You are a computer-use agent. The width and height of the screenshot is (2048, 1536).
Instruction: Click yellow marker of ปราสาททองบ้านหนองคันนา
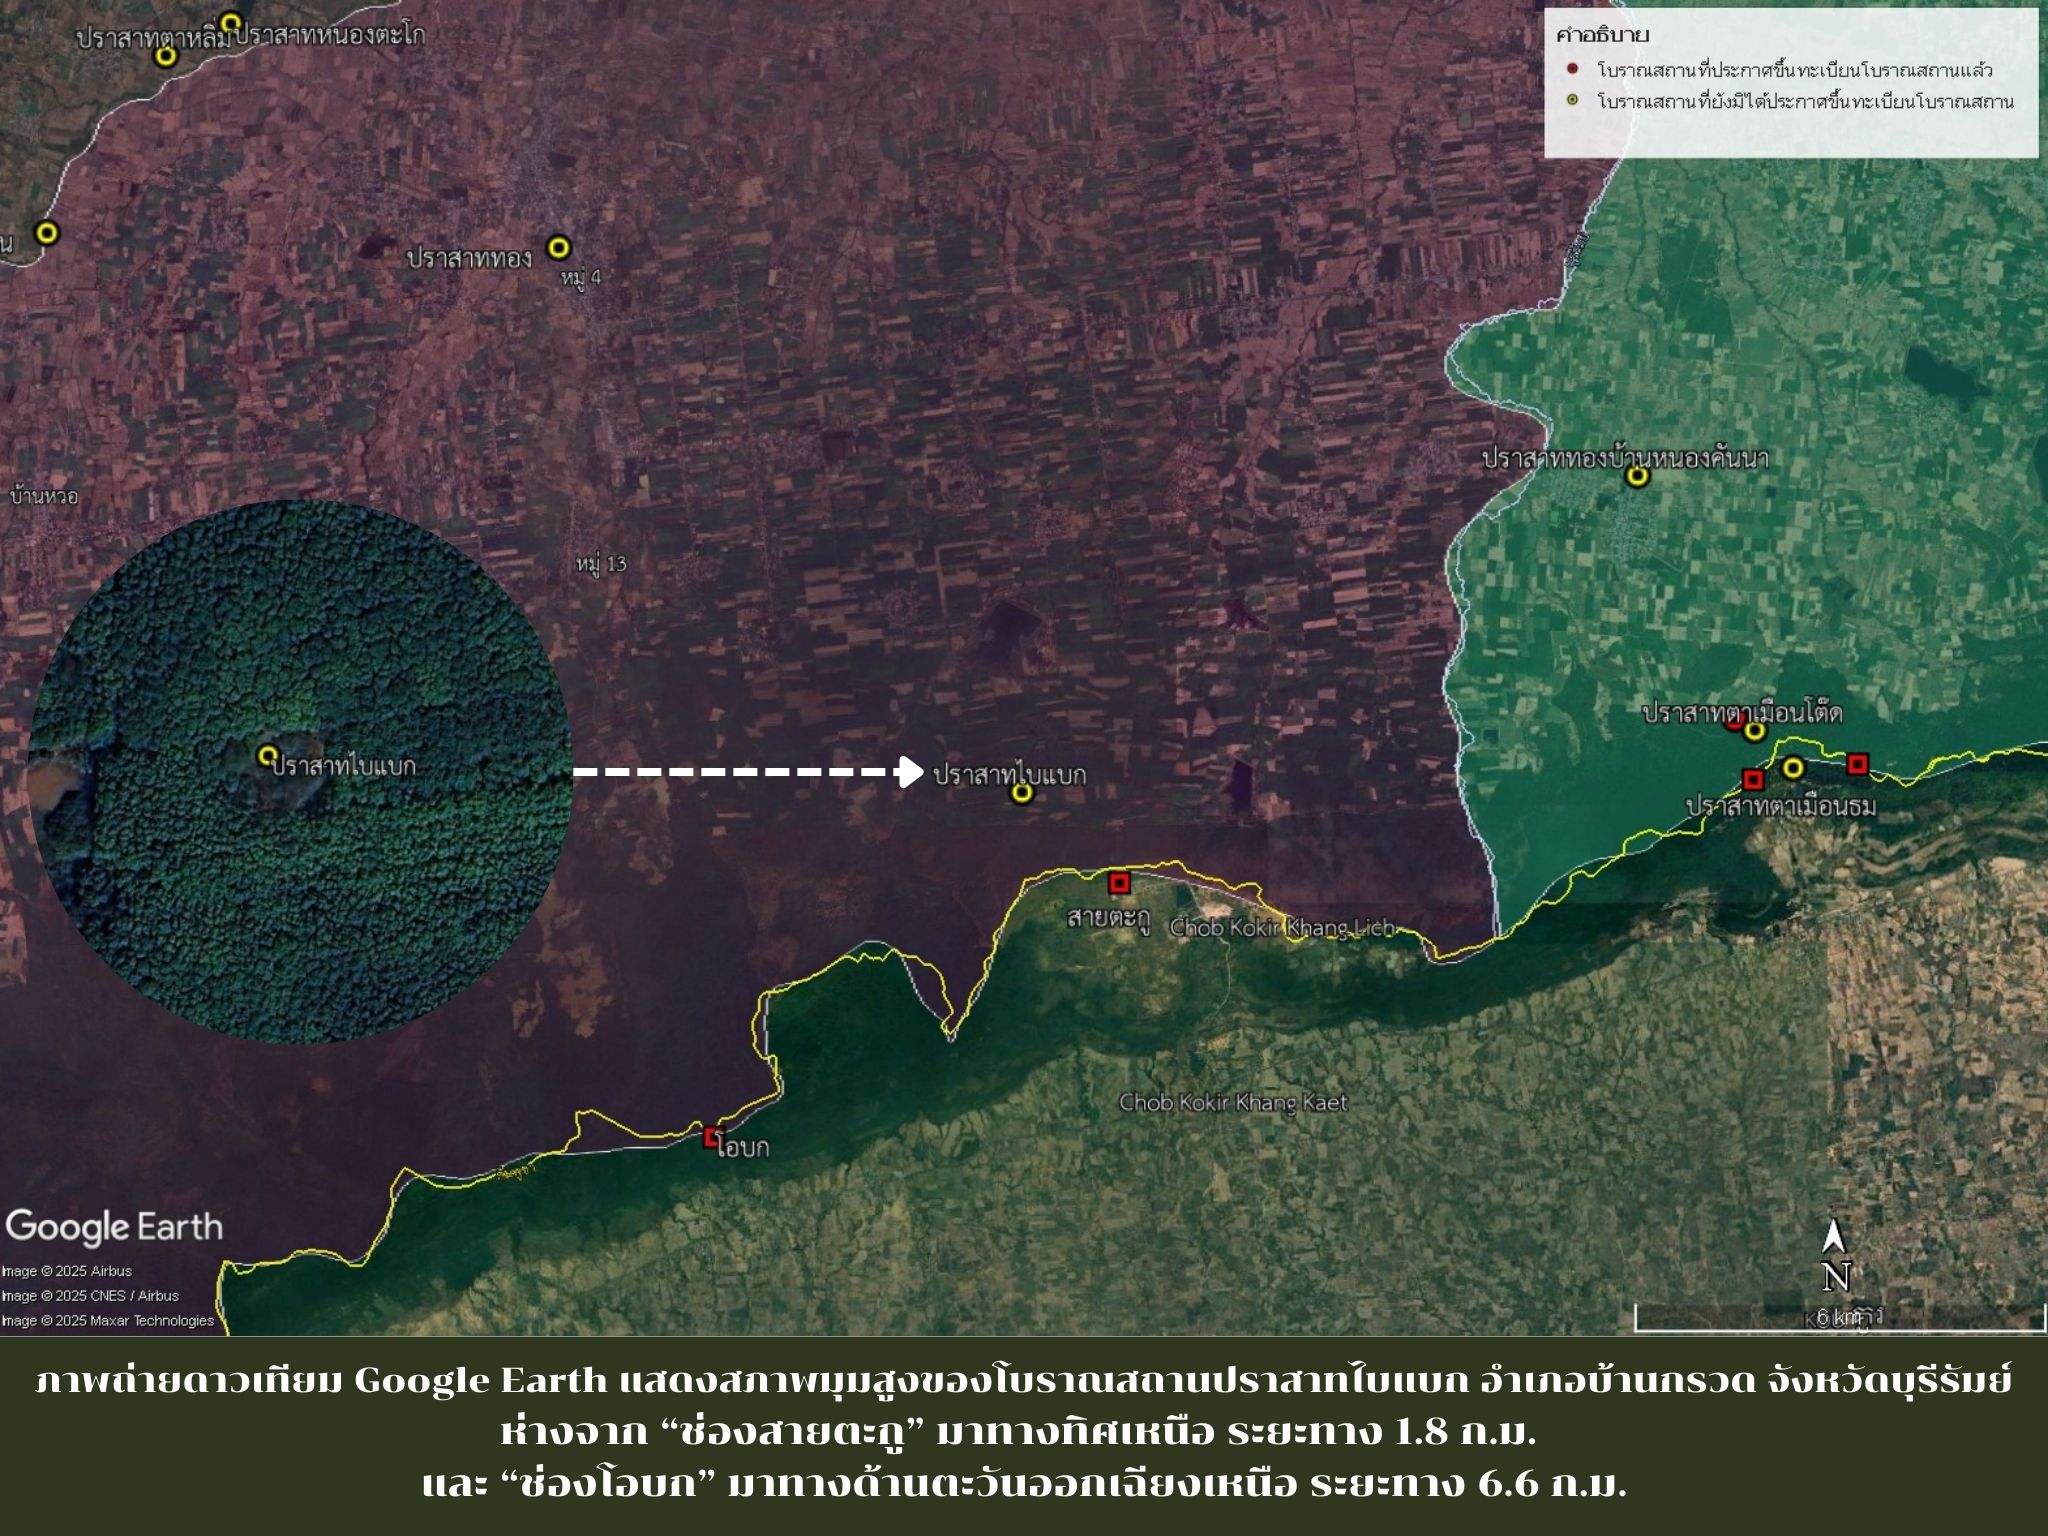(x=1637, y=476)
